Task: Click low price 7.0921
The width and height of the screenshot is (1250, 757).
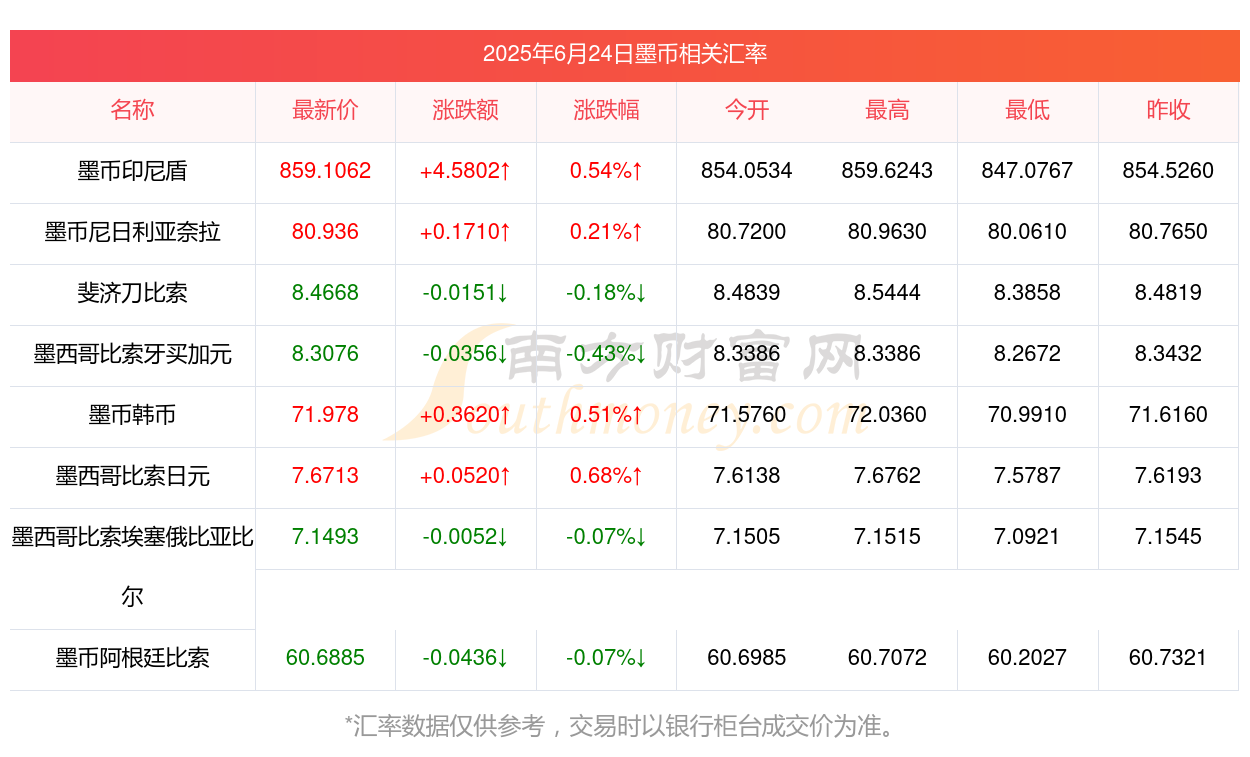Action: tap(1027, 537)
